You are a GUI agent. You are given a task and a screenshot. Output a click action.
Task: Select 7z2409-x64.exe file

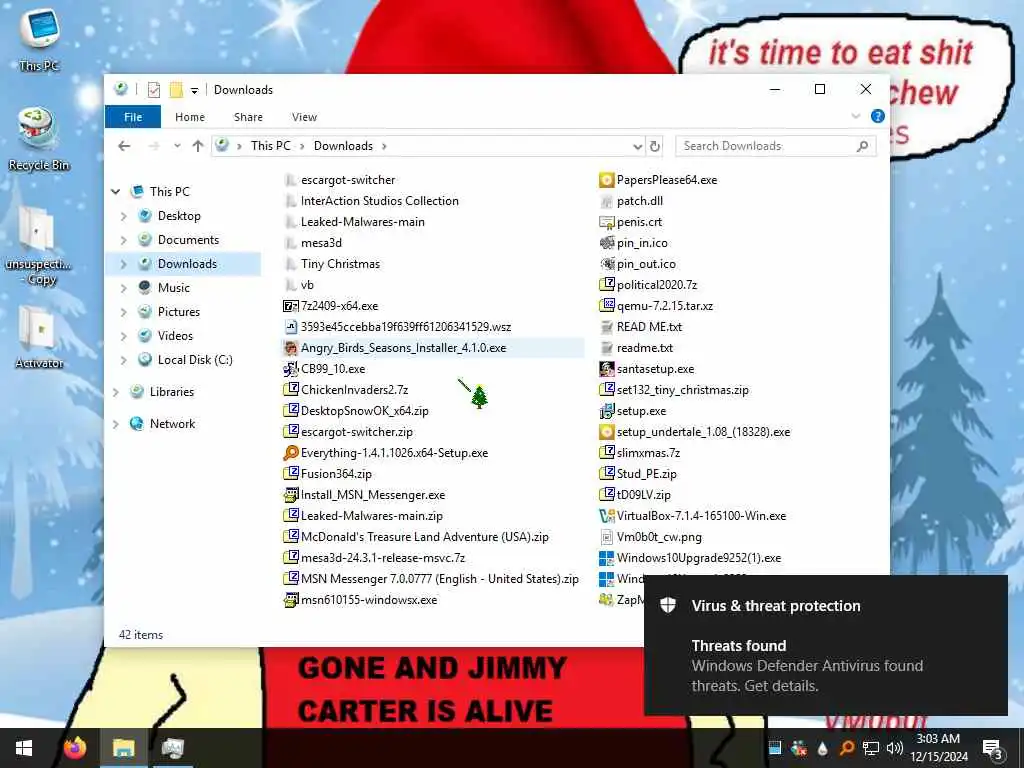(330, 306)
